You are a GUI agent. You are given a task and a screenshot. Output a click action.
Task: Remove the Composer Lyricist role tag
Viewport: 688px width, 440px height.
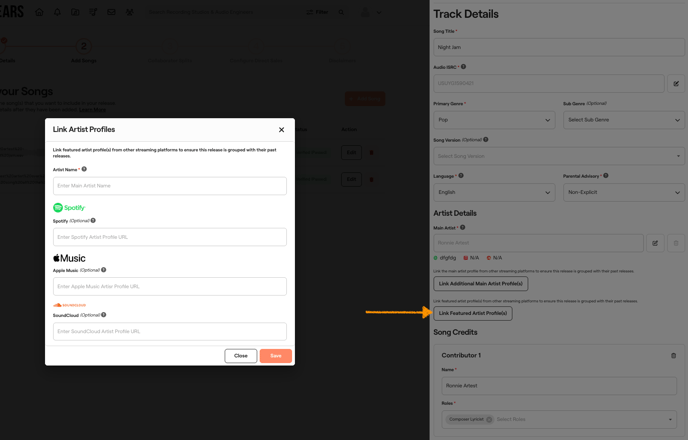[x=489, y=419]
